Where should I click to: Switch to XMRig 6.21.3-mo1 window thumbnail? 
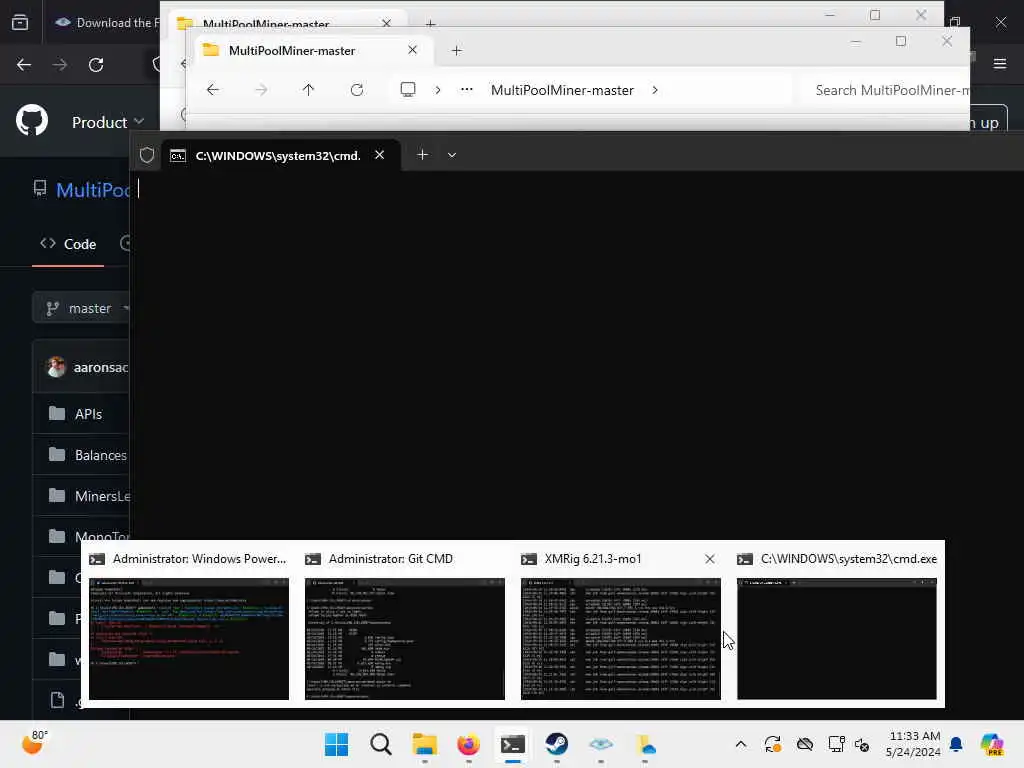(x=621, y=638)
